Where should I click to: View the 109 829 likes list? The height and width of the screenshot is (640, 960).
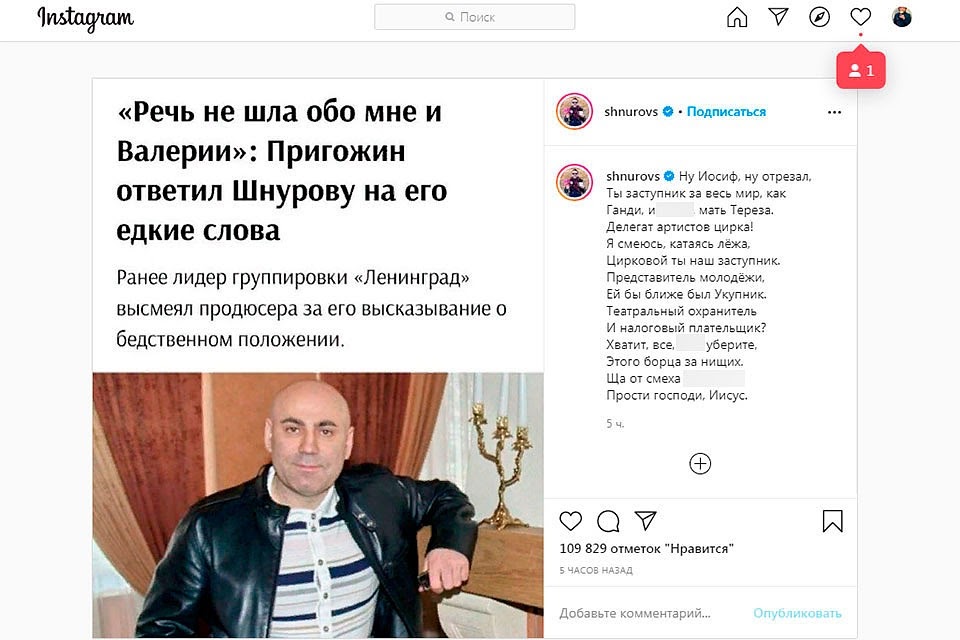point(646,548)
